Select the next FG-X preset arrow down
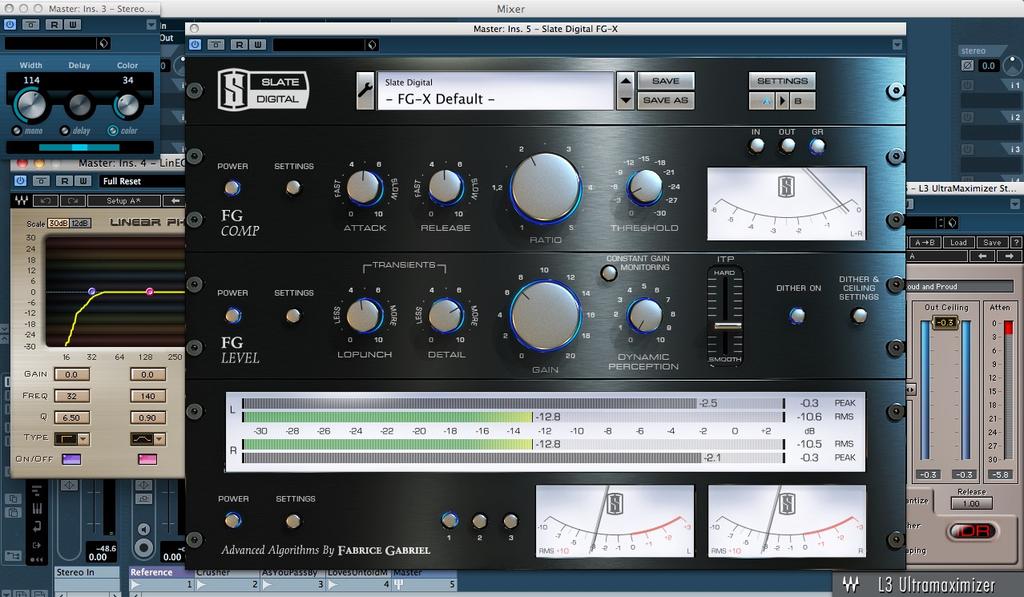The height and width of the screenshot is (597, 1024). coord(626,100)
